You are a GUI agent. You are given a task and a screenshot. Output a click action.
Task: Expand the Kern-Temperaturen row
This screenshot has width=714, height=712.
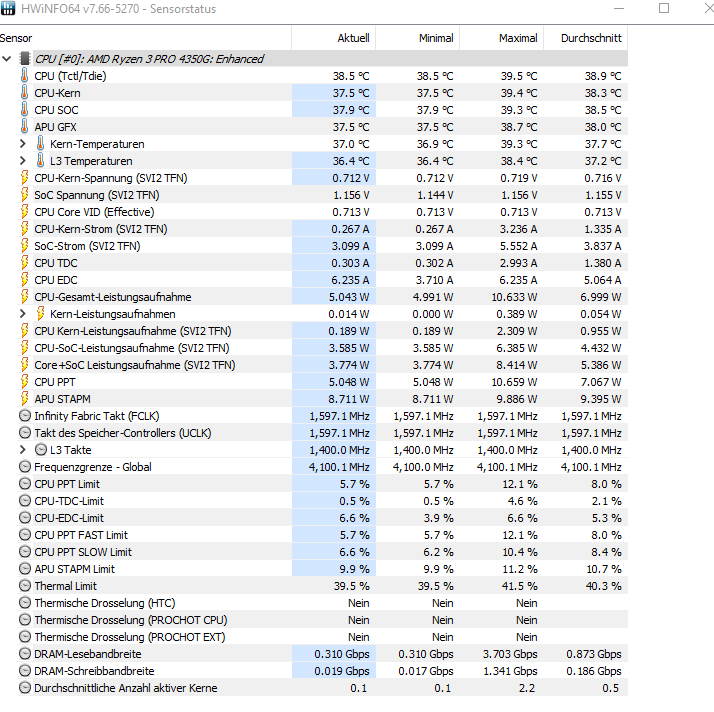click(x=23, y=144)
